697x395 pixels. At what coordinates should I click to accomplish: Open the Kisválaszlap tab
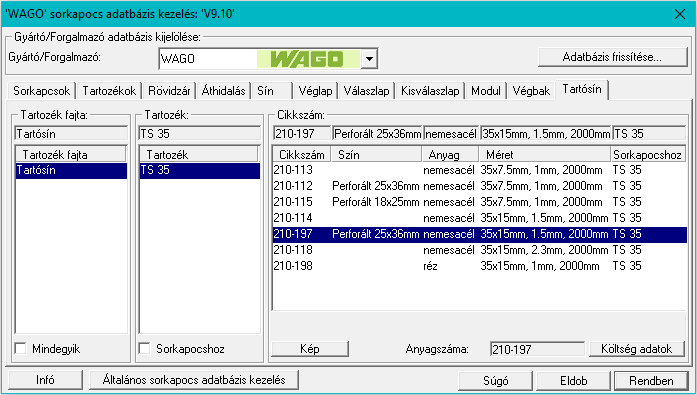430,91
